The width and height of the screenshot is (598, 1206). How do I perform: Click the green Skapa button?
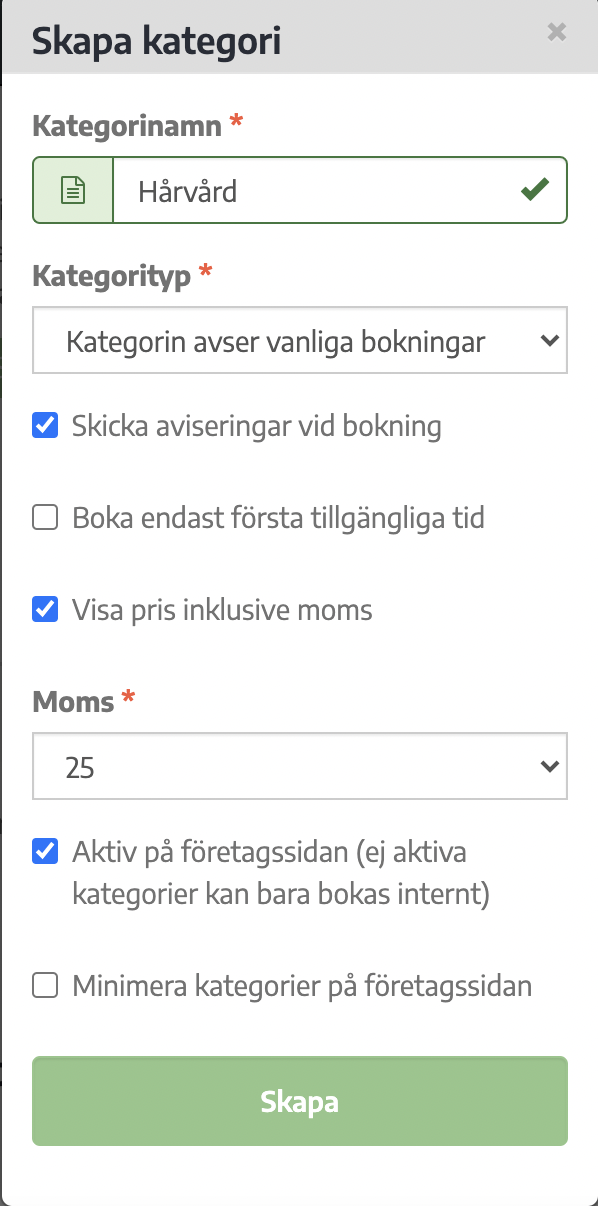pyautogui.click(x=300, y=1101)
